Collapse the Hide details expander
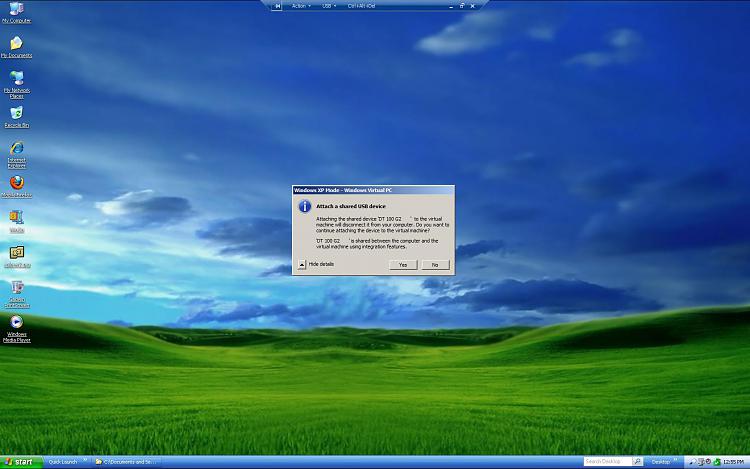The height and width of the screenshot is (469, 750). [302, 264]
